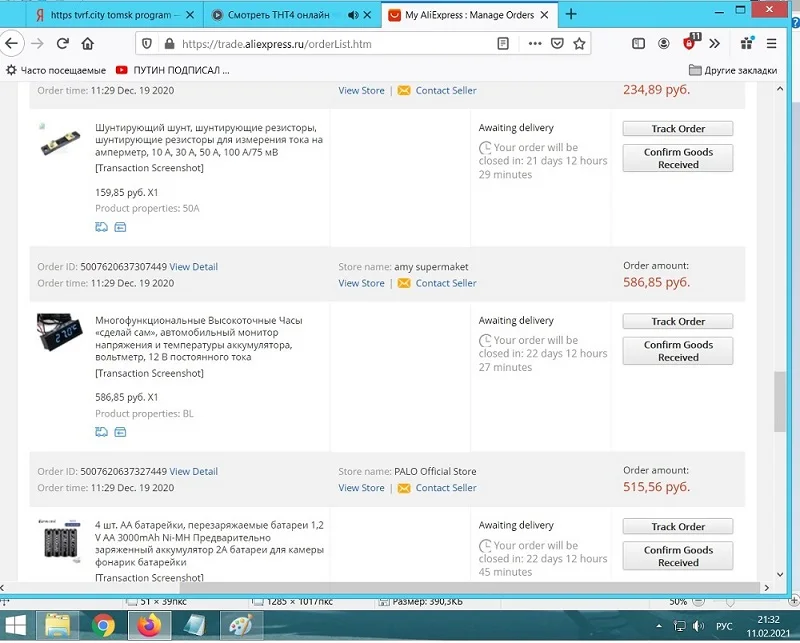The height and width of the screenshot is (643, 800).
Task: Reload the page with the refresh icon
Action: [x=62, y=44]
